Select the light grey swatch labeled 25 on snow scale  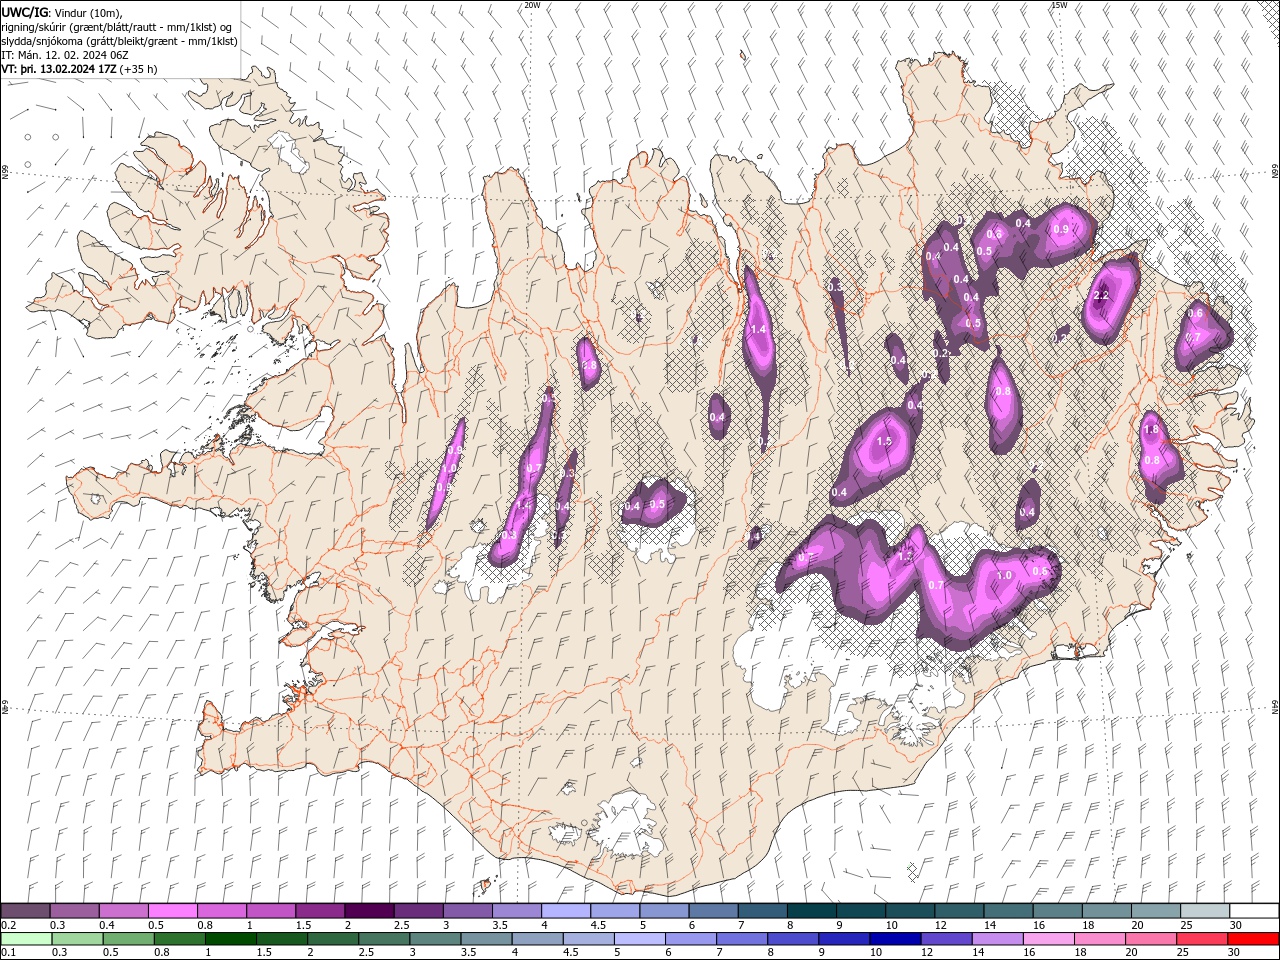click(1203, 911)
